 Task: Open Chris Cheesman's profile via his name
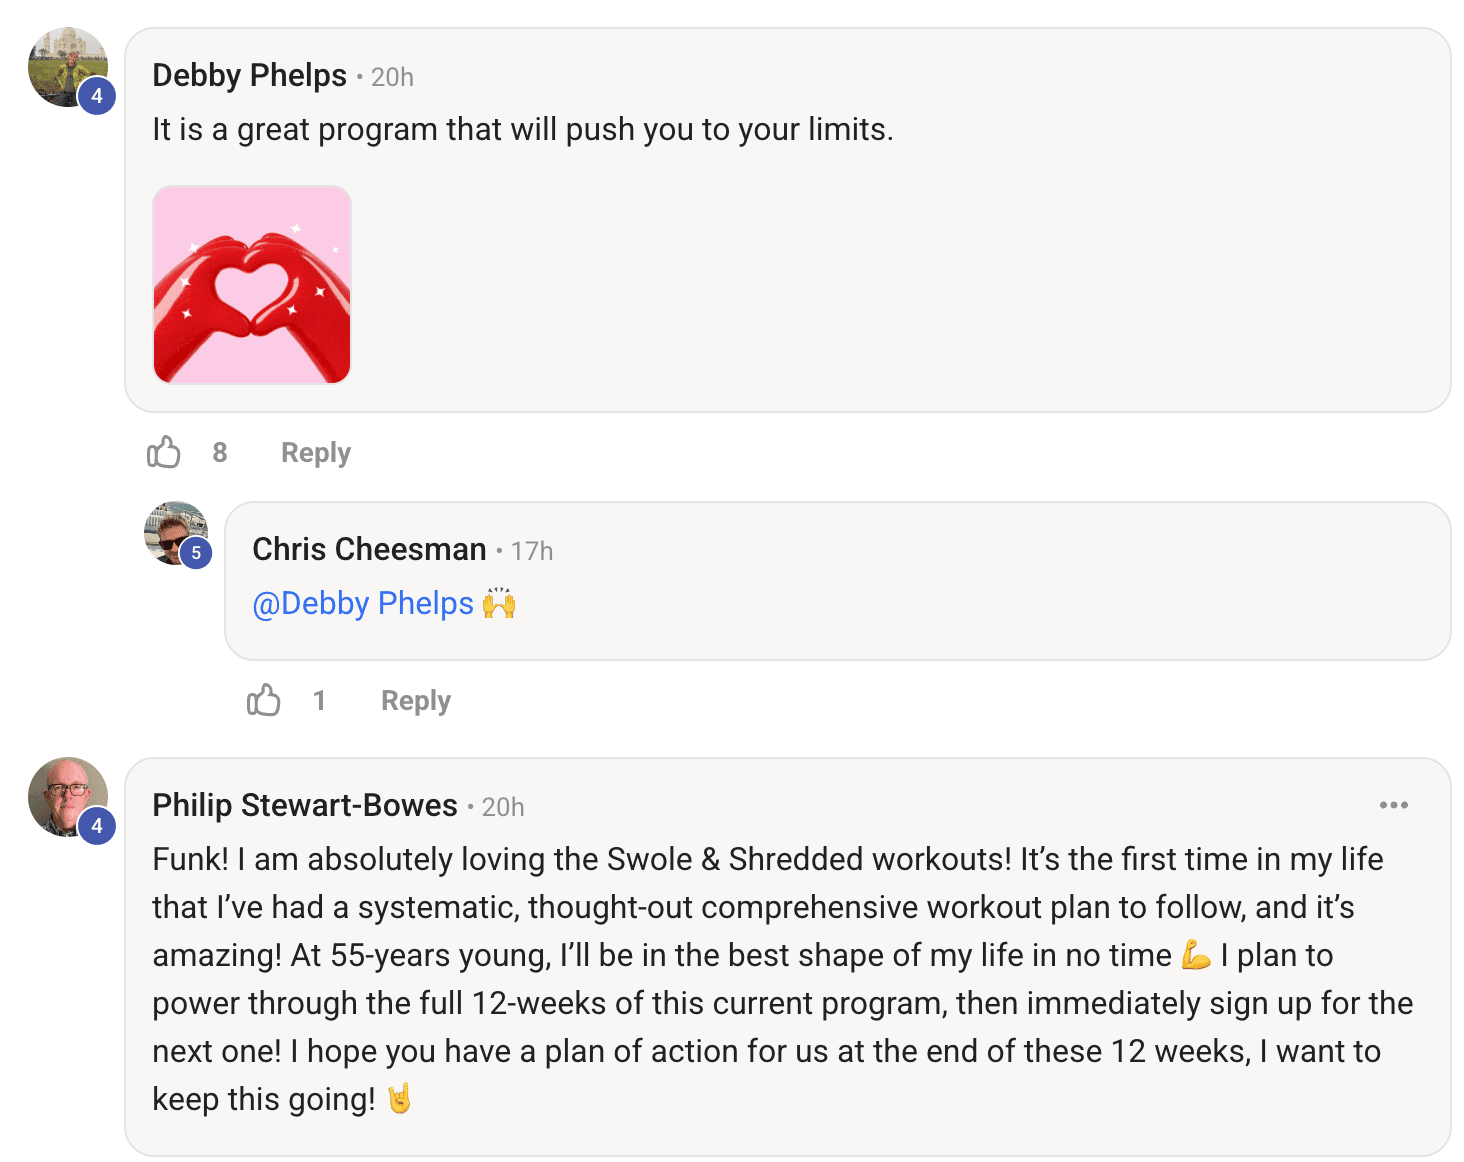369,550
